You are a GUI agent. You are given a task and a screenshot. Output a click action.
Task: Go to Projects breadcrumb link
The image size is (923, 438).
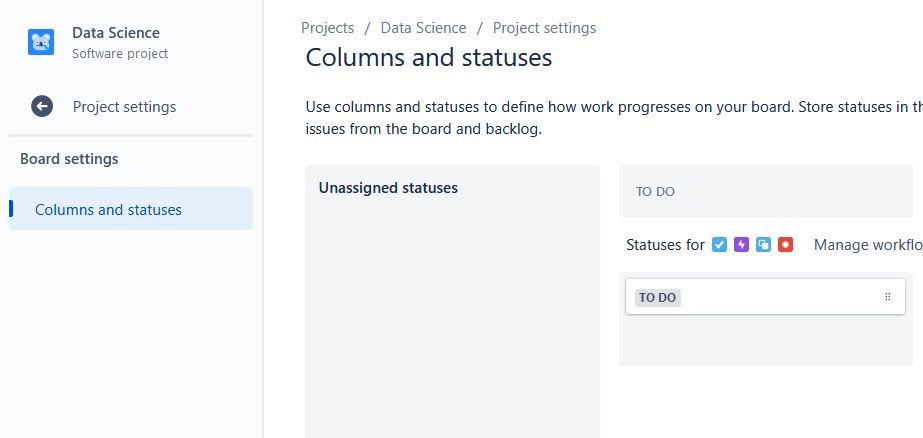(327, 28)
